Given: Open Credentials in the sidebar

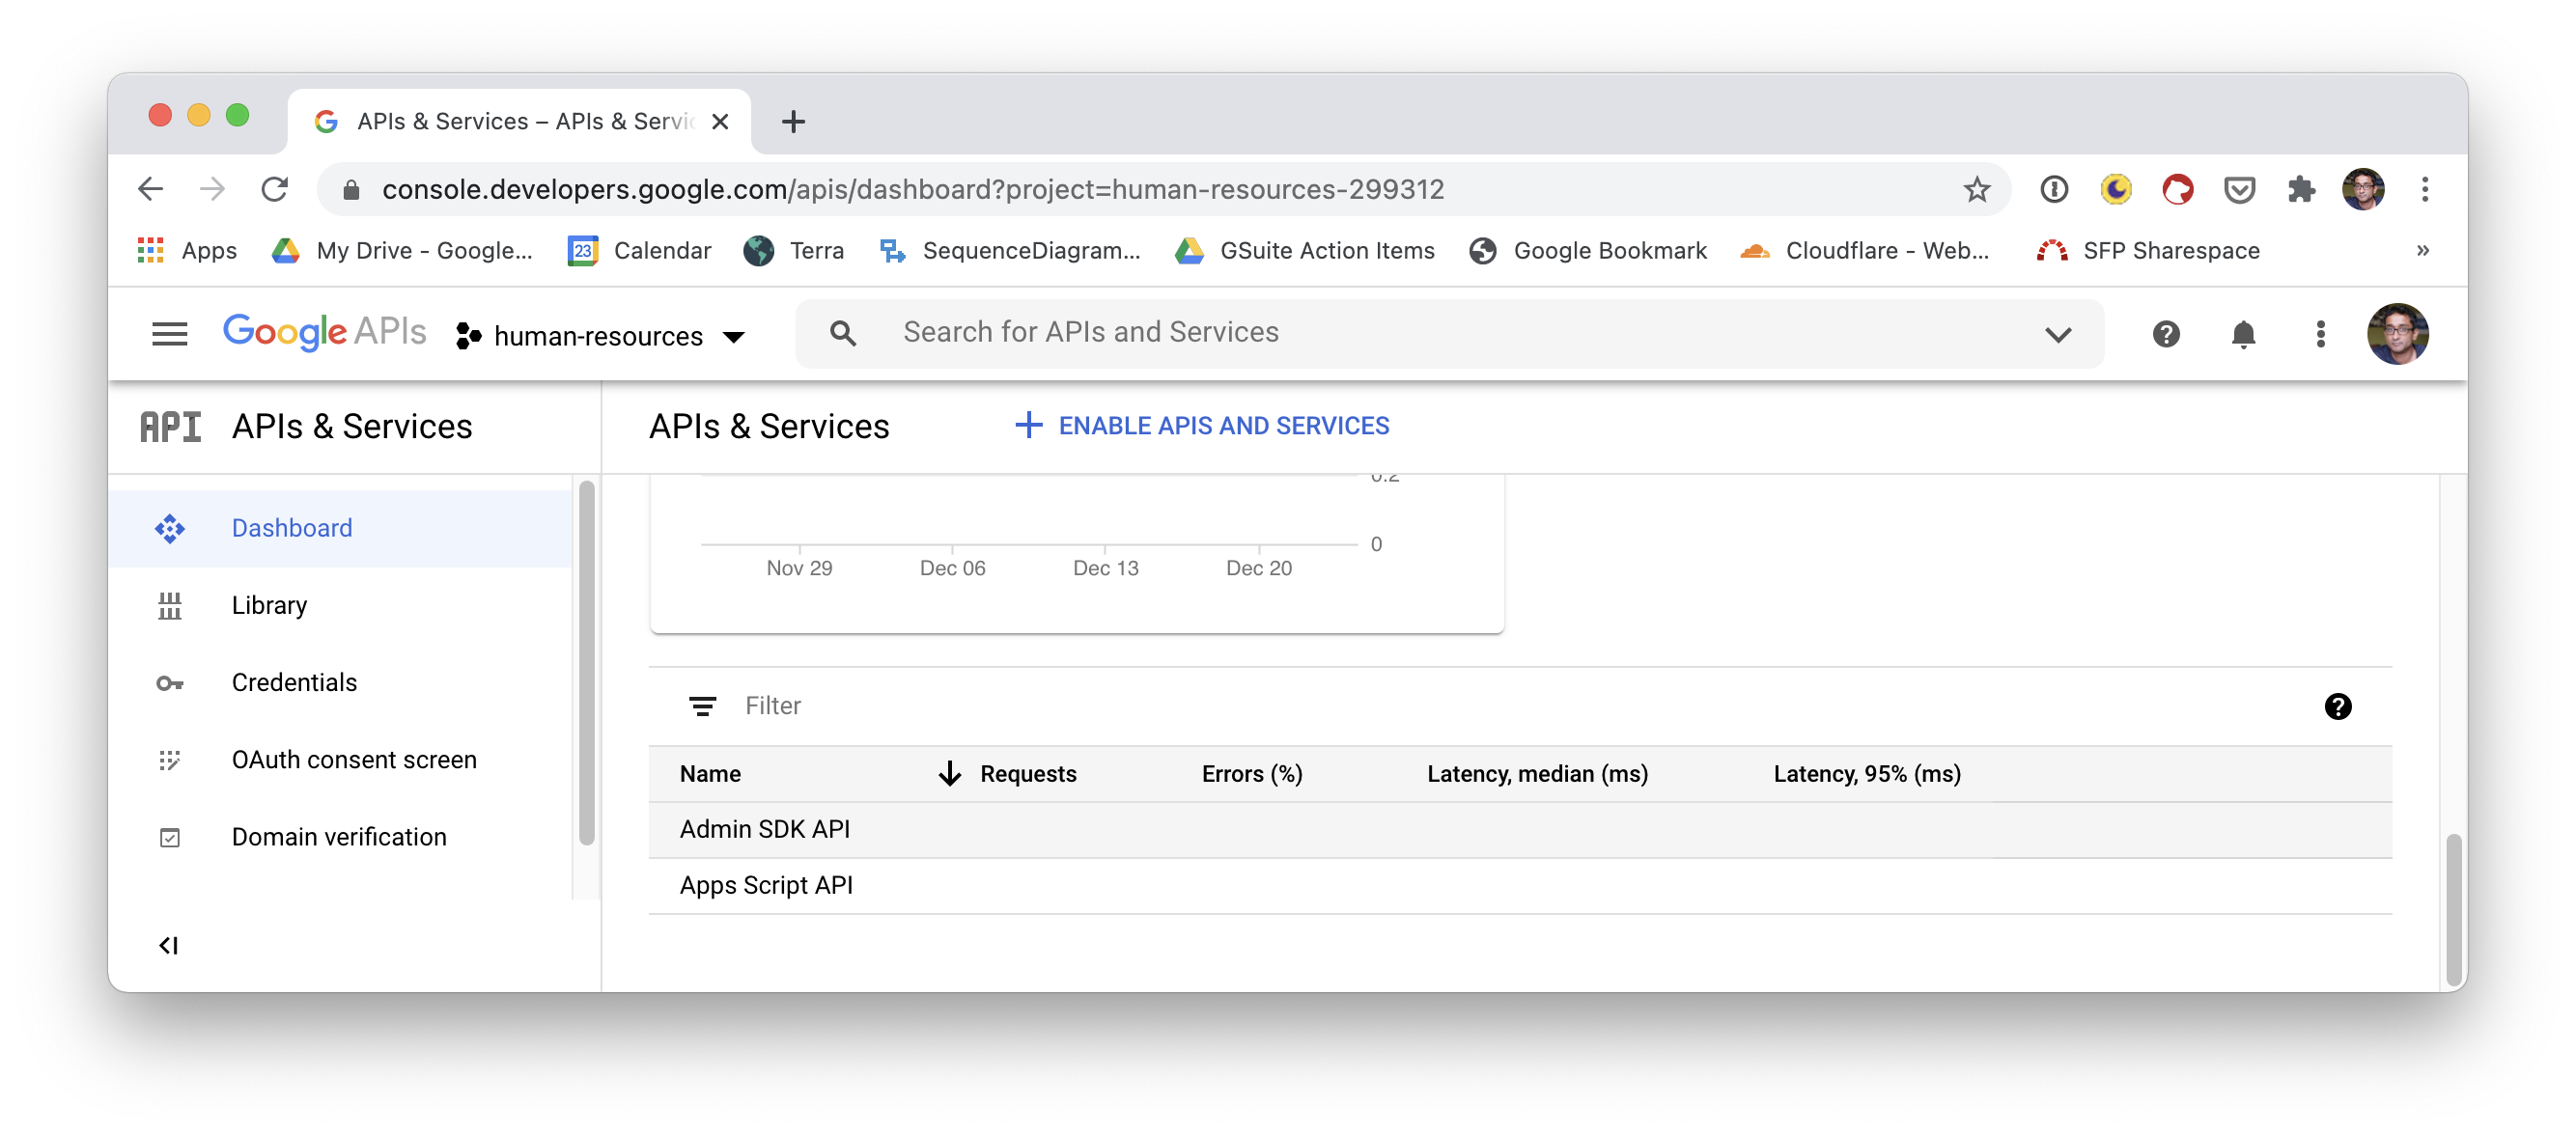Looking at the screenshot, I should (293, 683).
